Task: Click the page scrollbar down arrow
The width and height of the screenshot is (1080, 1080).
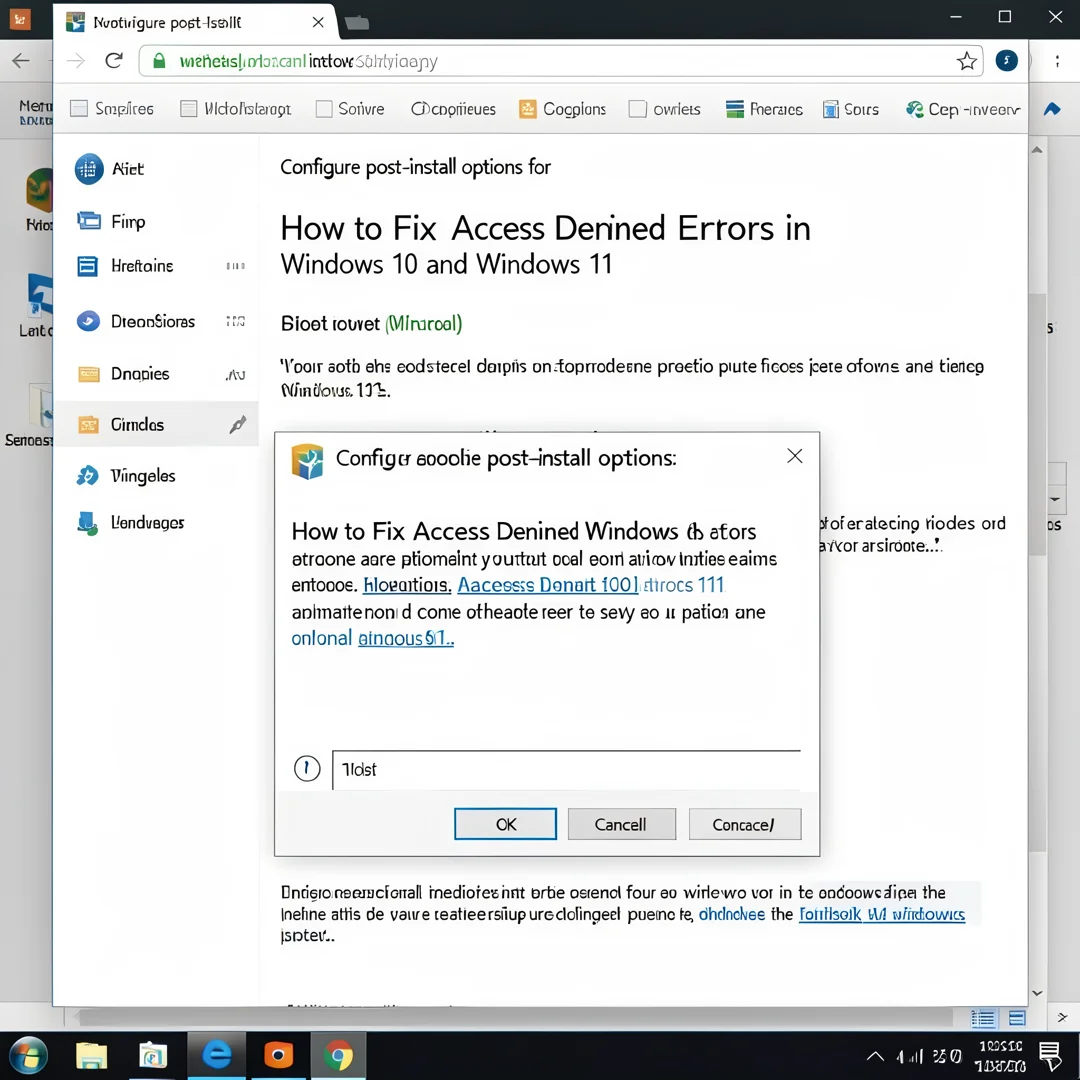Action: tap(1037, 993)
